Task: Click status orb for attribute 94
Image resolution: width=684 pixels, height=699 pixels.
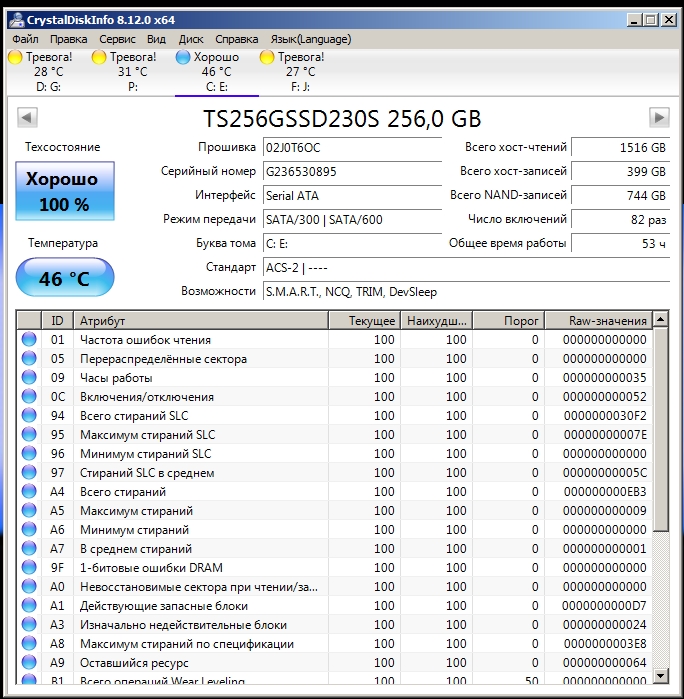Action: (29, 415)
